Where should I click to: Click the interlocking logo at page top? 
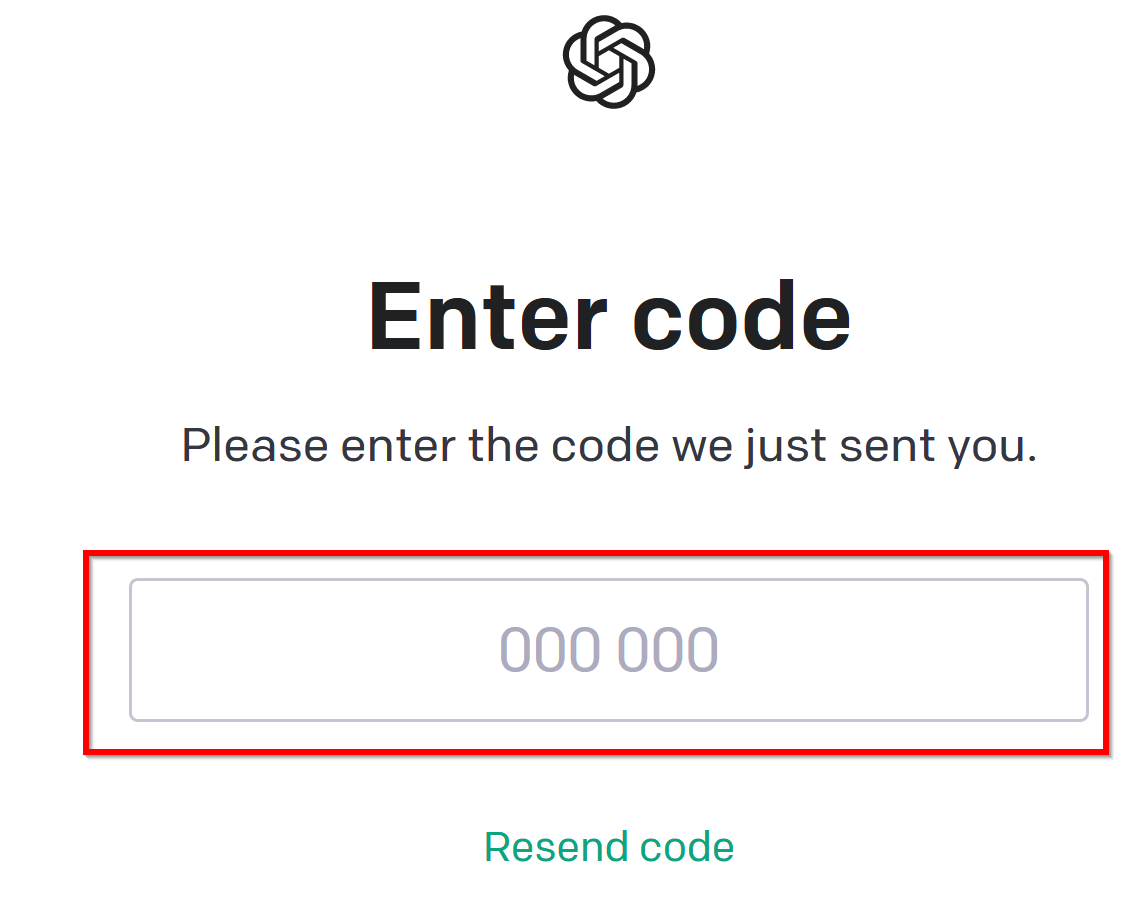tap(608, 62)
